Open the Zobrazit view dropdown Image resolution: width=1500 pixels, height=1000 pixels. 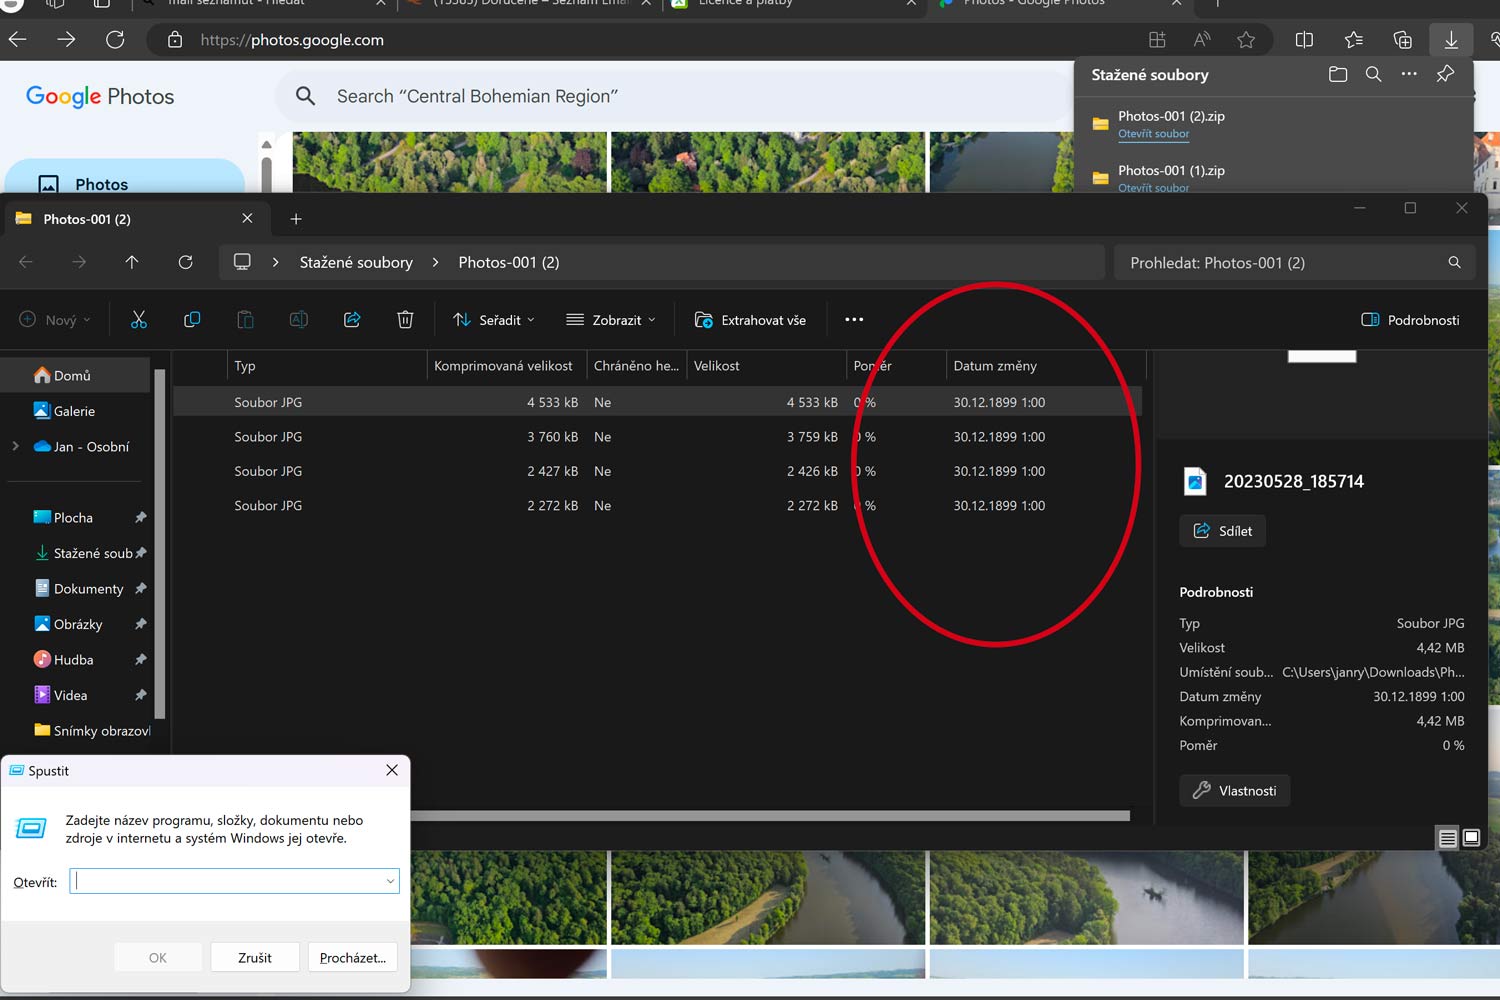[611, 320]
